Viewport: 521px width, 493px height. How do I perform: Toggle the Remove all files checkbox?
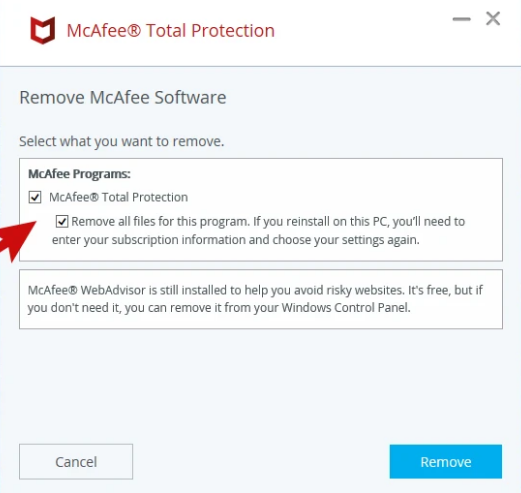pyautogui.click(x=62, y=221)
